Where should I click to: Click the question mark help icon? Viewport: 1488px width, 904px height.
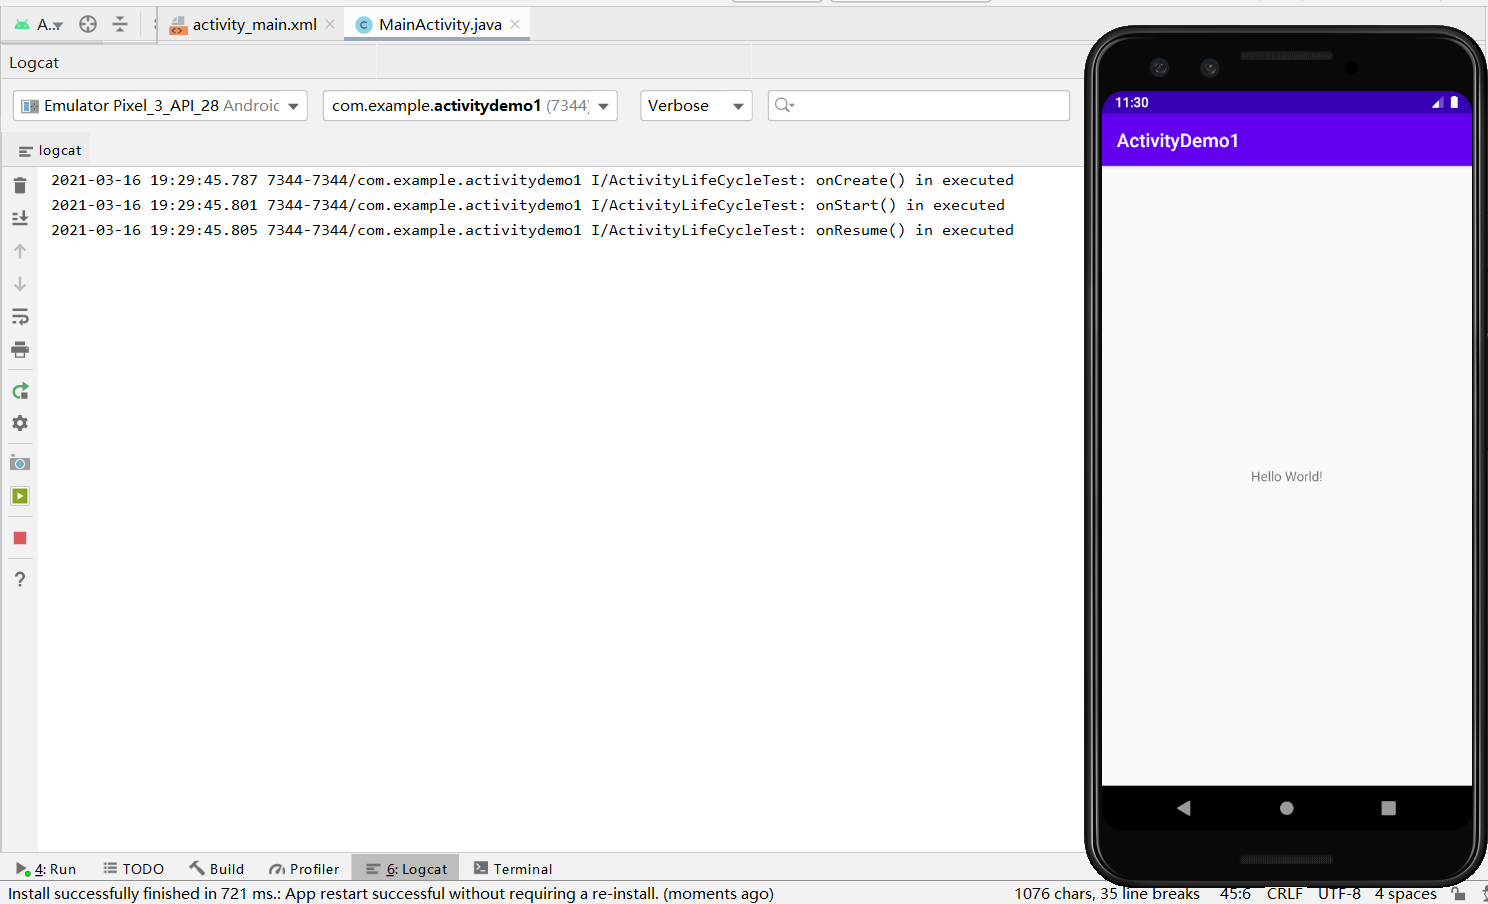(20, 579)
